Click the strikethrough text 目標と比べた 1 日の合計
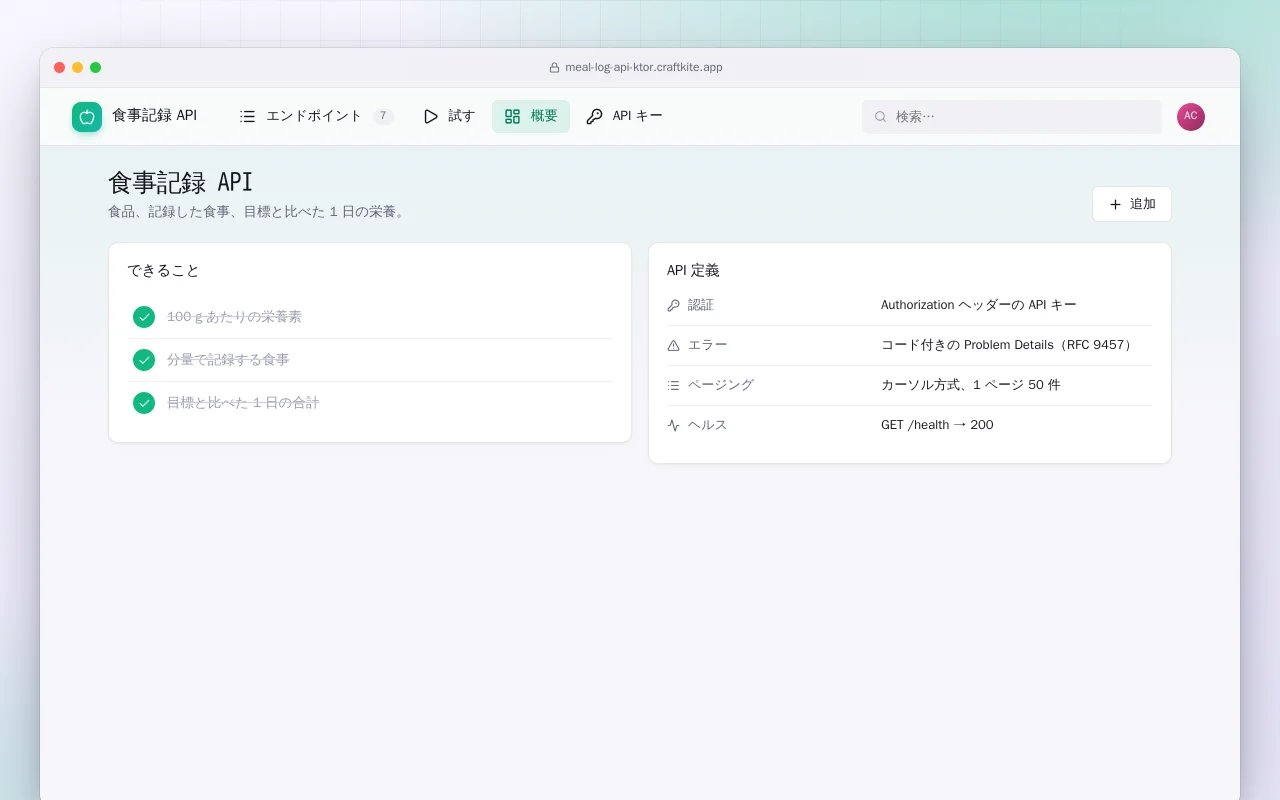 point(243,403)
